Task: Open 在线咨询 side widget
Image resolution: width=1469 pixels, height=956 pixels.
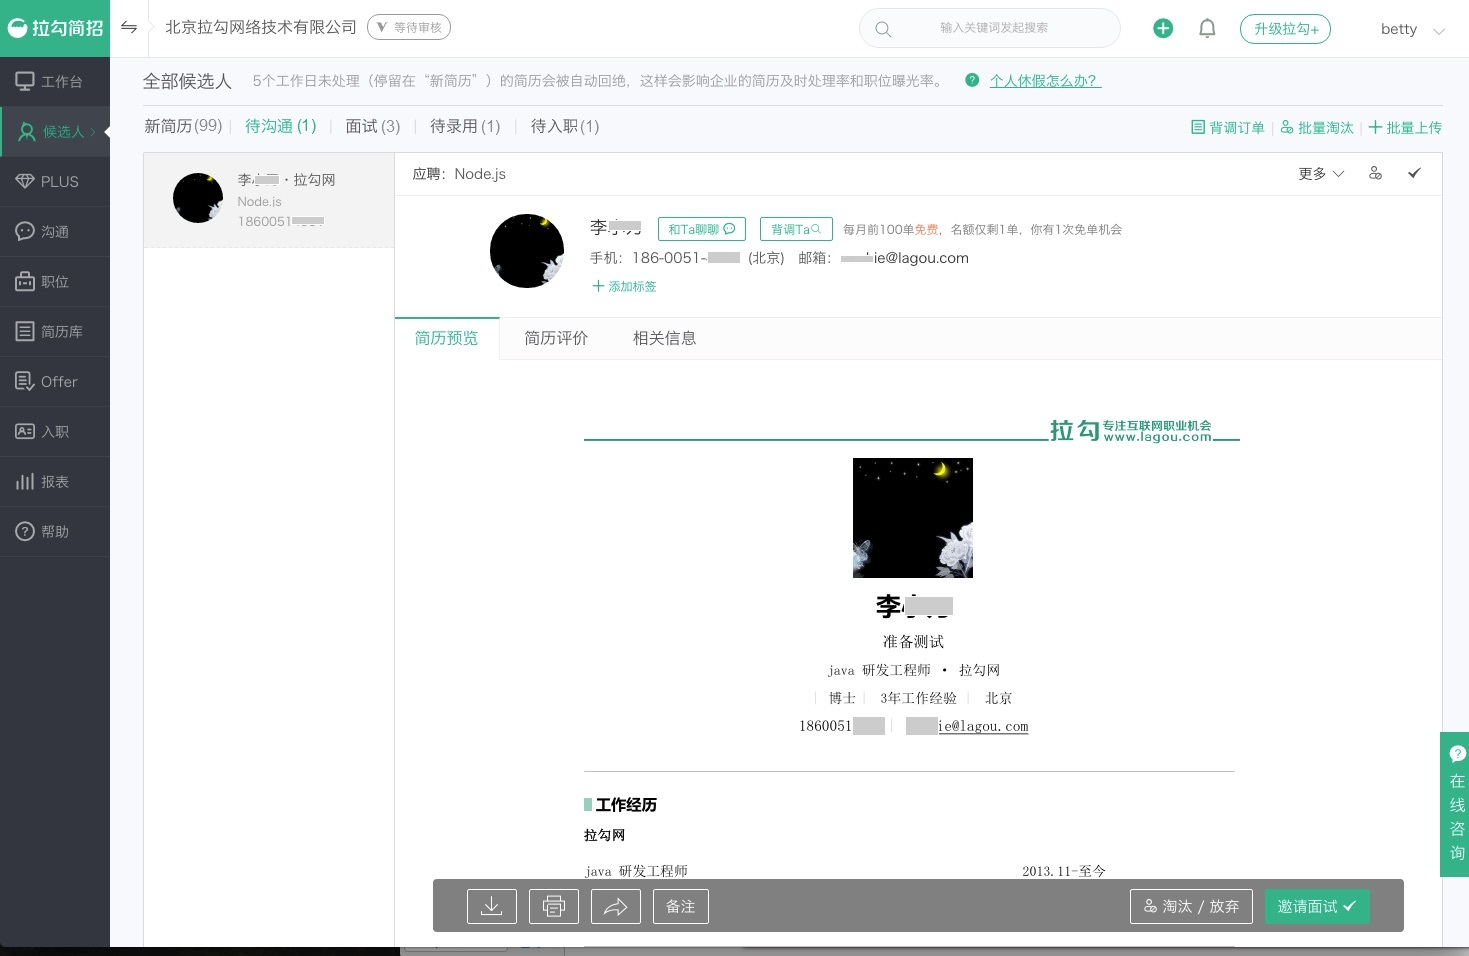Action: pos(1456,804)
